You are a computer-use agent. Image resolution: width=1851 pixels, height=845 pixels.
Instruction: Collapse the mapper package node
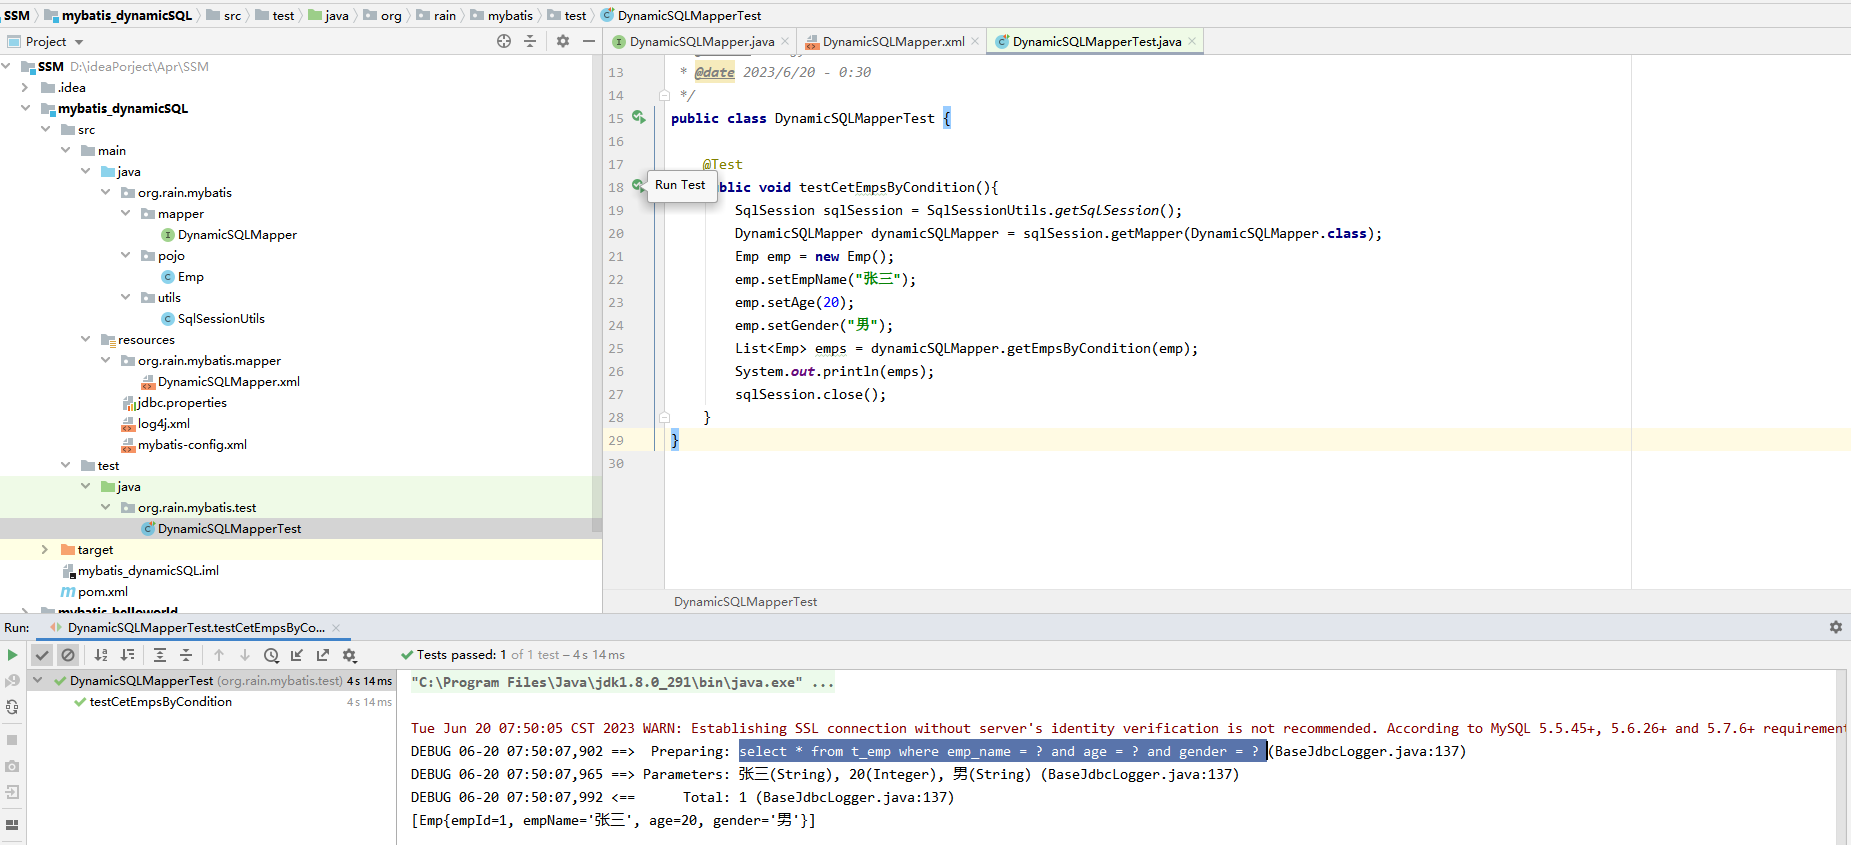(126, 213)
